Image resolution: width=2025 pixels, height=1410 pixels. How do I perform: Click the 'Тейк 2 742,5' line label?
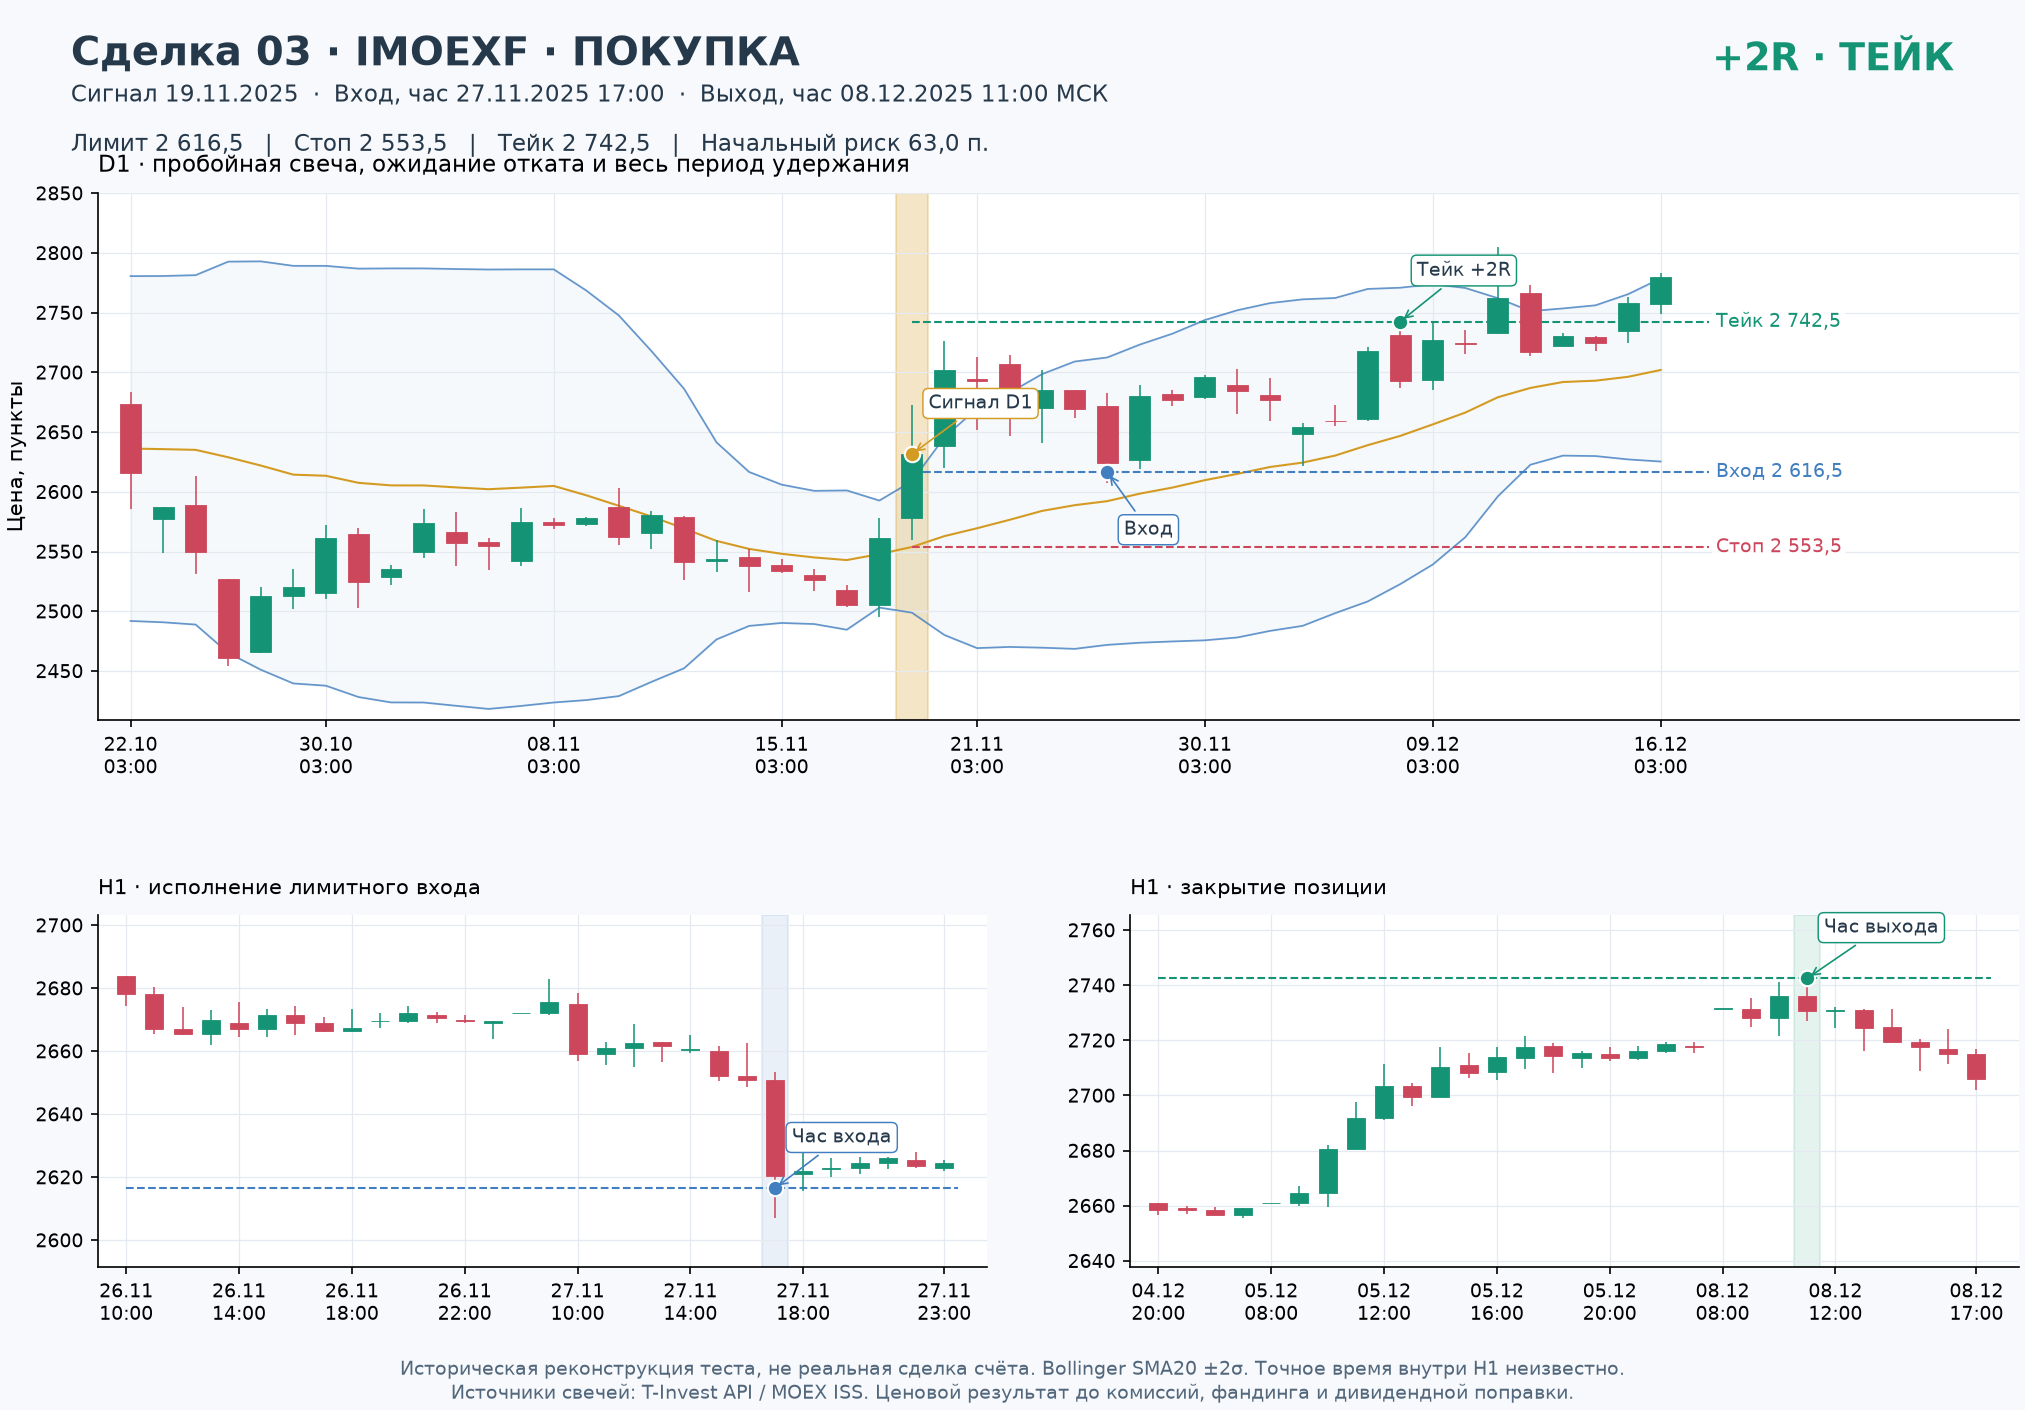[1778, 321]
